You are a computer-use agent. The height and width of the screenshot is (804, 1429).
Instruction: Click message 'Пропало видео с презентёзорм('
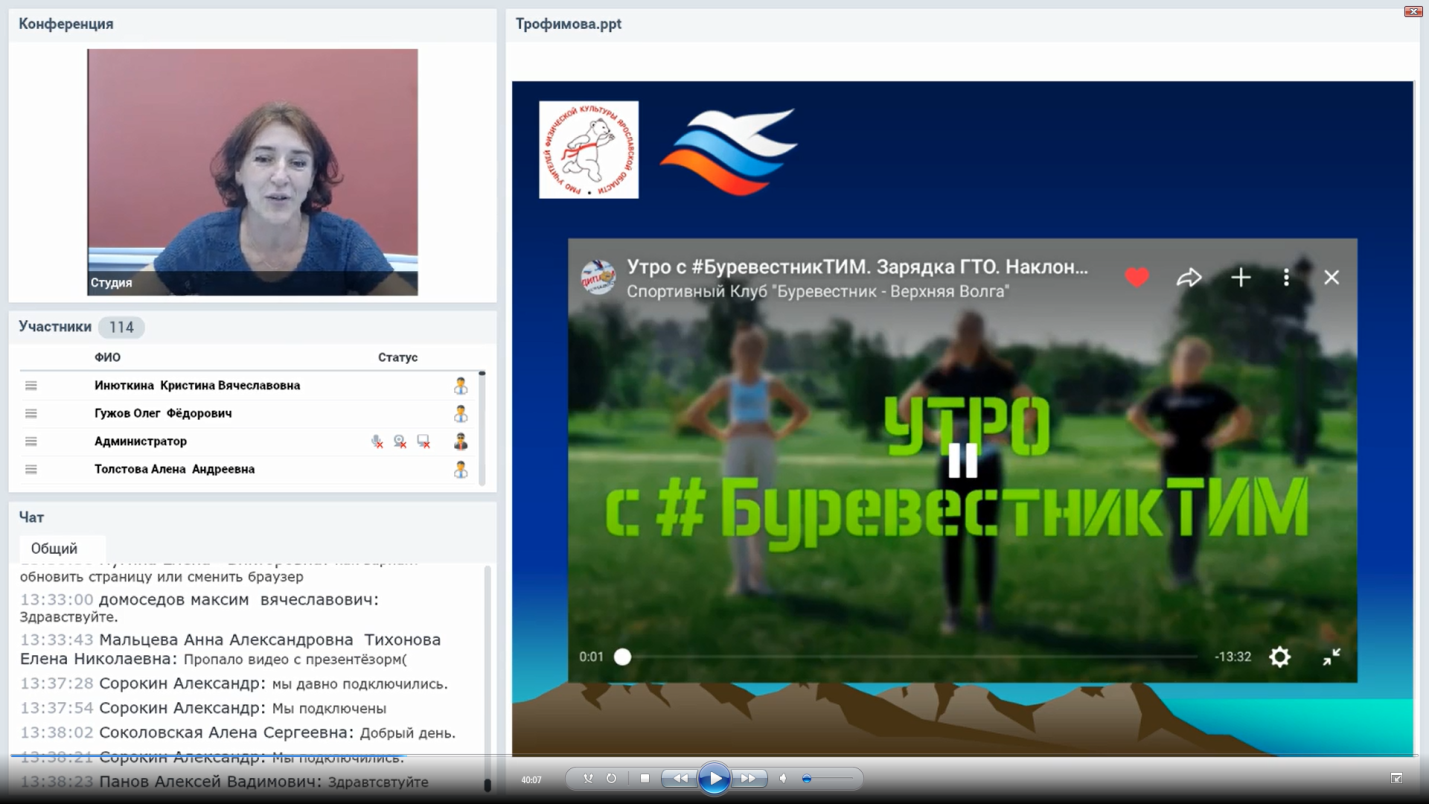pos(295,659)
